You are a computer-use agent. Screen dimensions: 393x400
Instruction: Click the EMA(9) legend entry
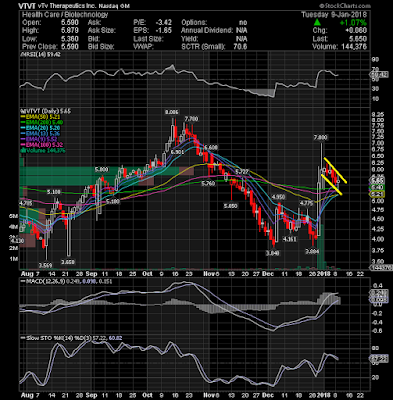(39, 140)
